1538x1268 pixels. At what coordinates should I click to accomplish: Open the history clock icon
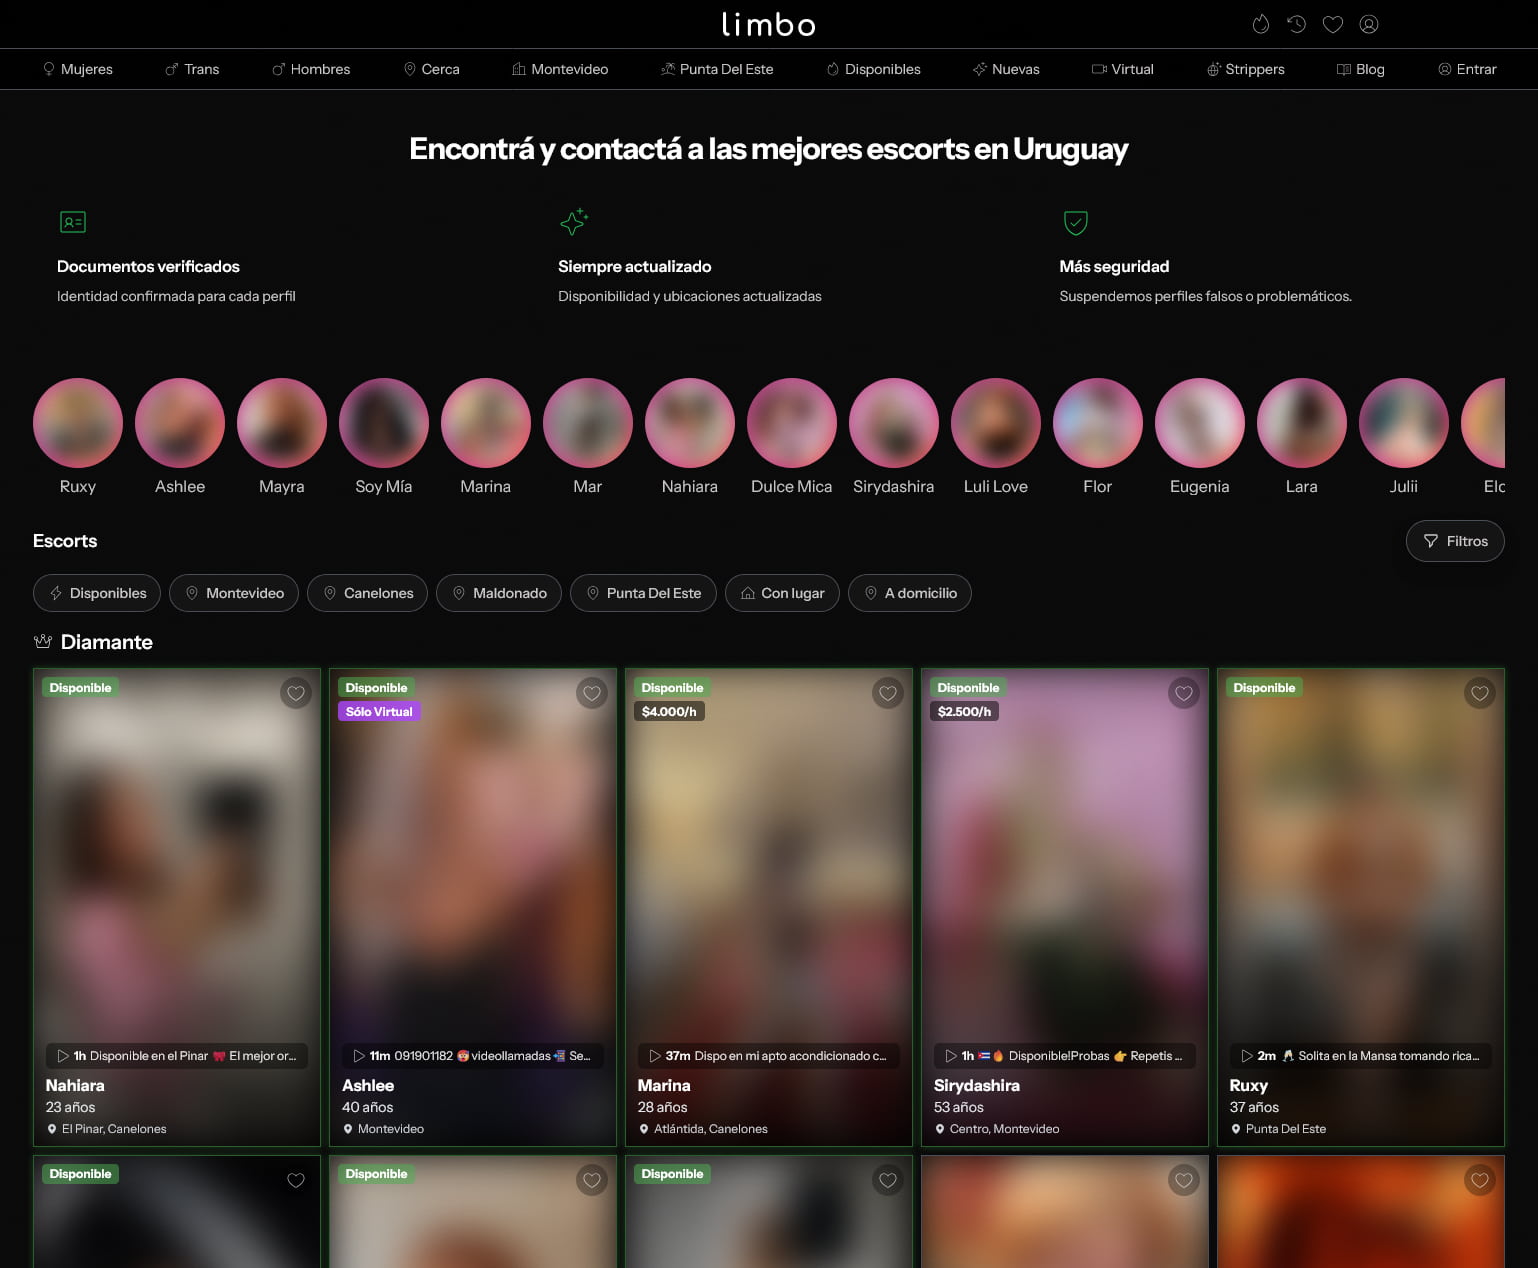click(x=1297, y=24)
